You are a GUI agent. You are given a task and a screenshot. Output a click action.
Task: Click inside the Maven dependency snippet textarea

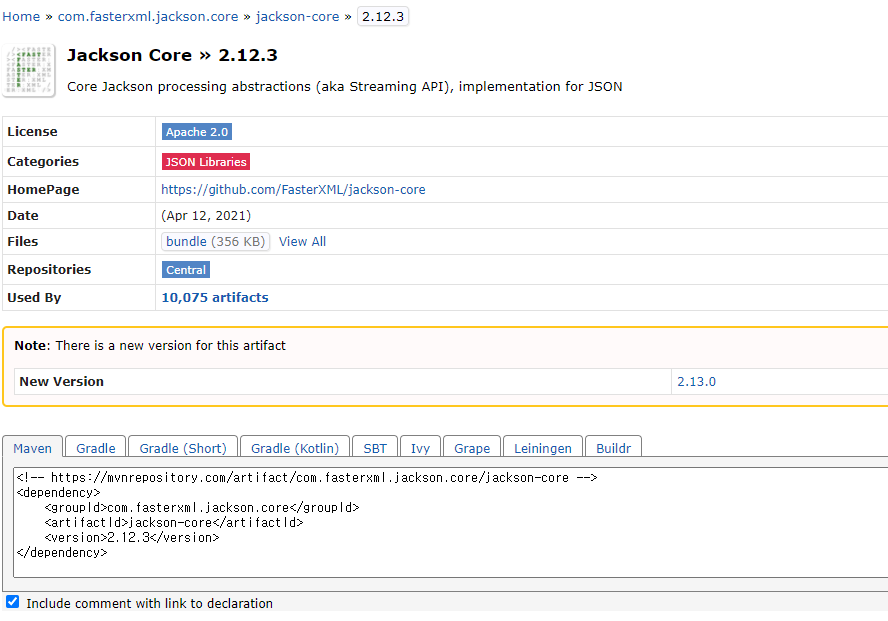(x=450, y=523)
